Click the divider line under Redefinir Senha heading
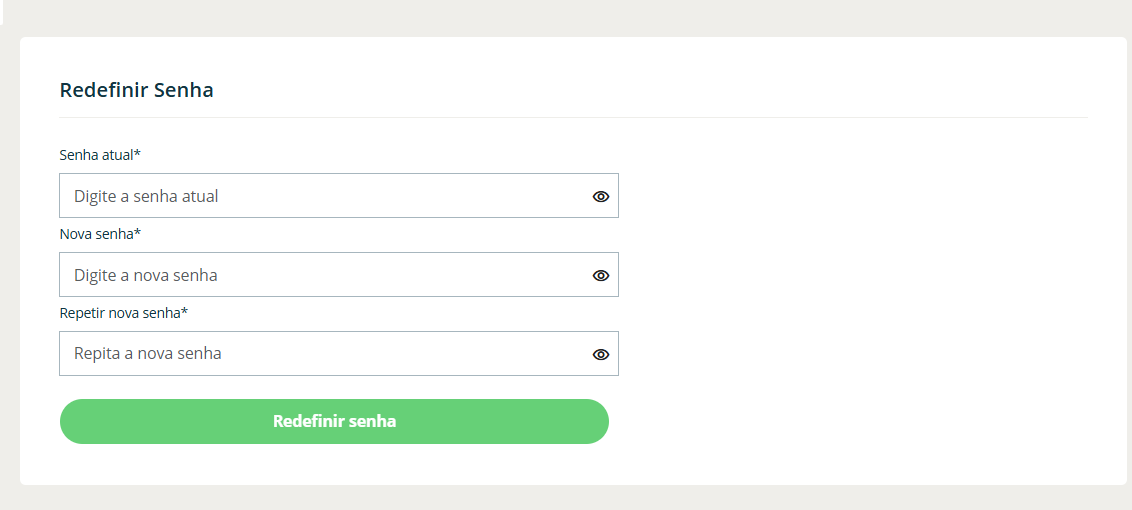The width and height of the screenshot is (1132, 510). pos(573,117)
